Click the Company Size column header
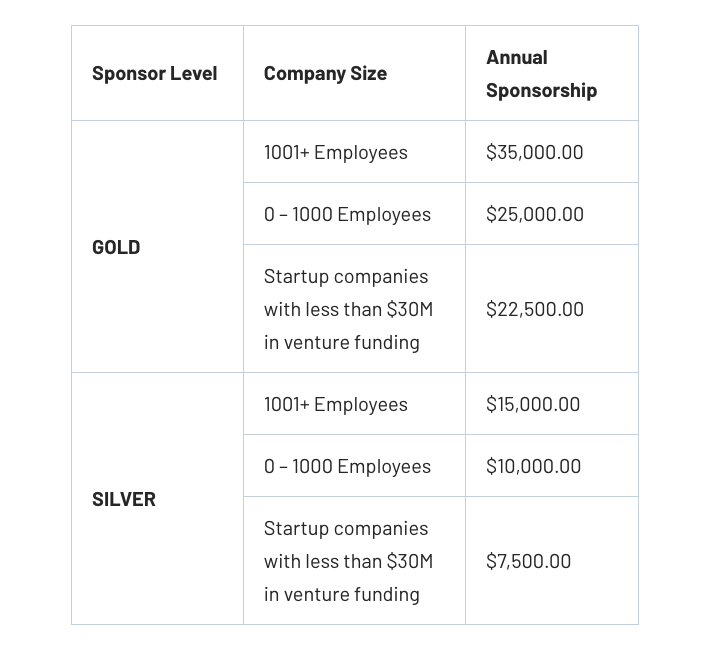 coord(325,73)
